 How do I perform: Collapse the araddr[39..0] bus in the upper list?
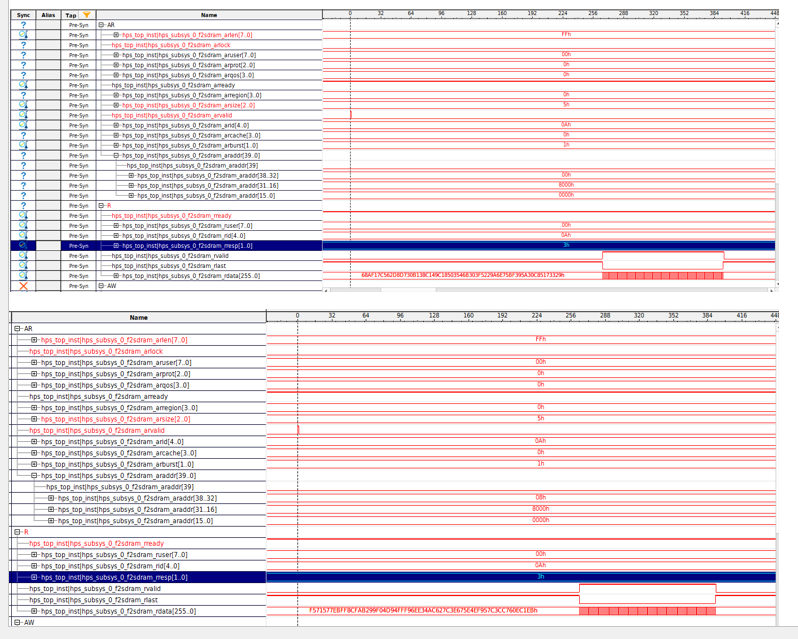coord(116,155)
